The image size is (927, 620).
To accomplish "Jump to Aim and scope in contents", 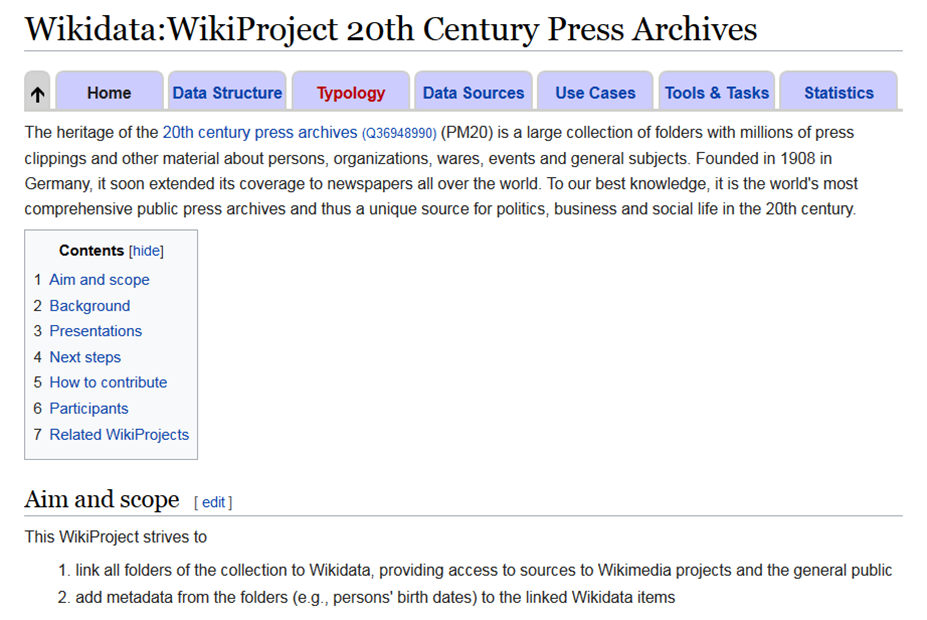I will pyautogui.click(x=99, y=280).
